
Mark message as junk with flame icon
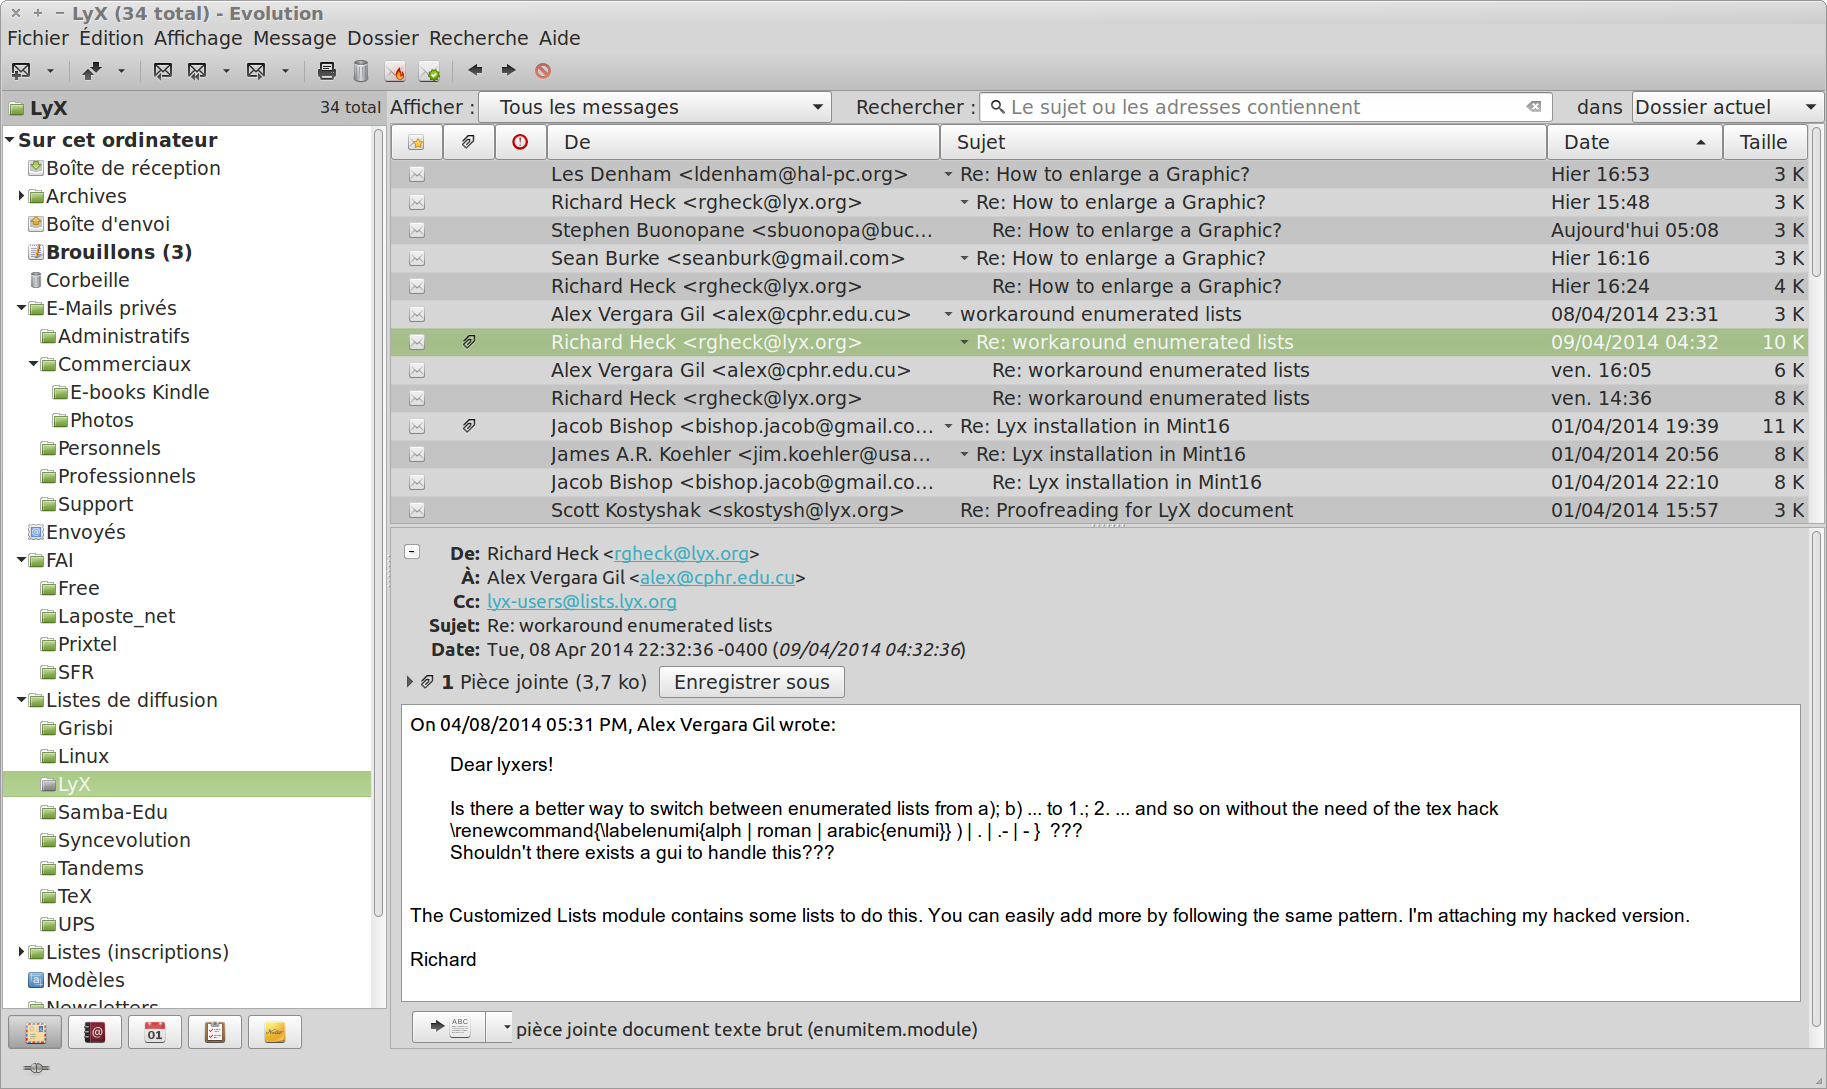395,71
